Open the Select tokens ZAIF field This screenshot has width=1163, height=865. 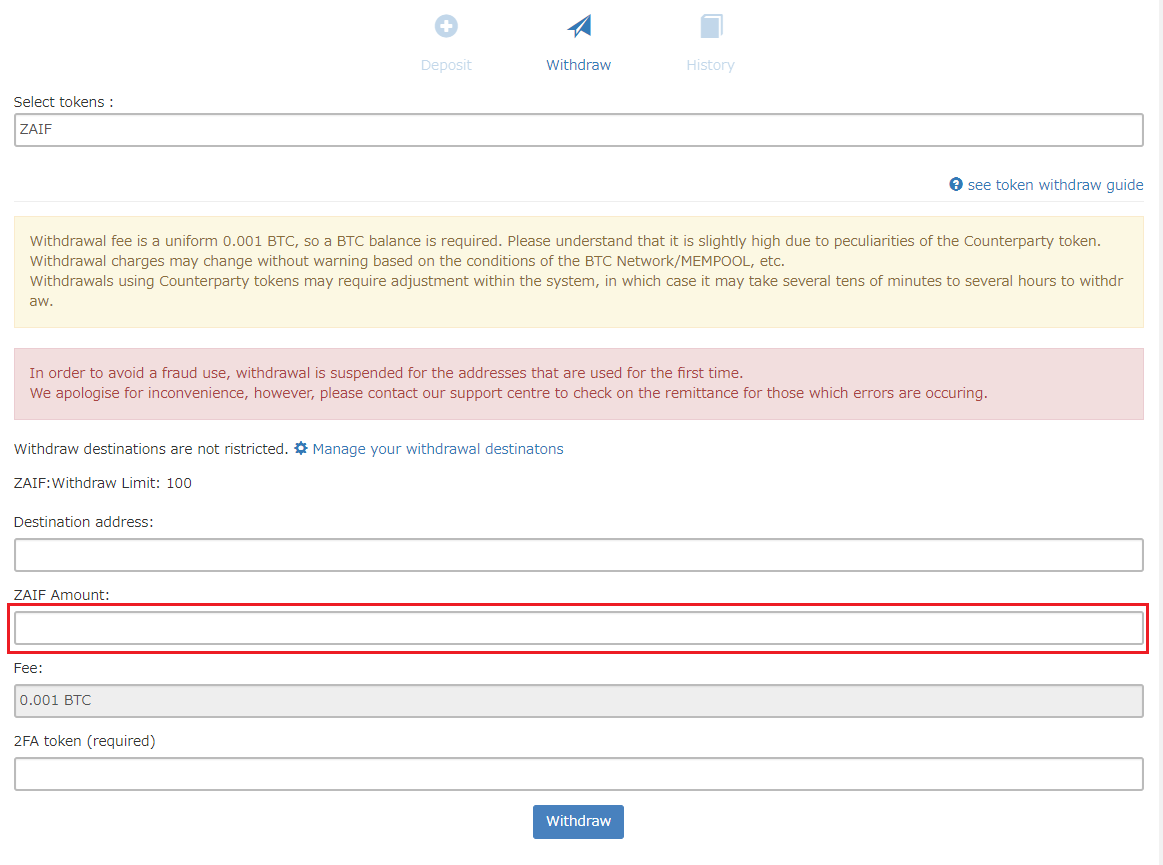coord(579,130)
